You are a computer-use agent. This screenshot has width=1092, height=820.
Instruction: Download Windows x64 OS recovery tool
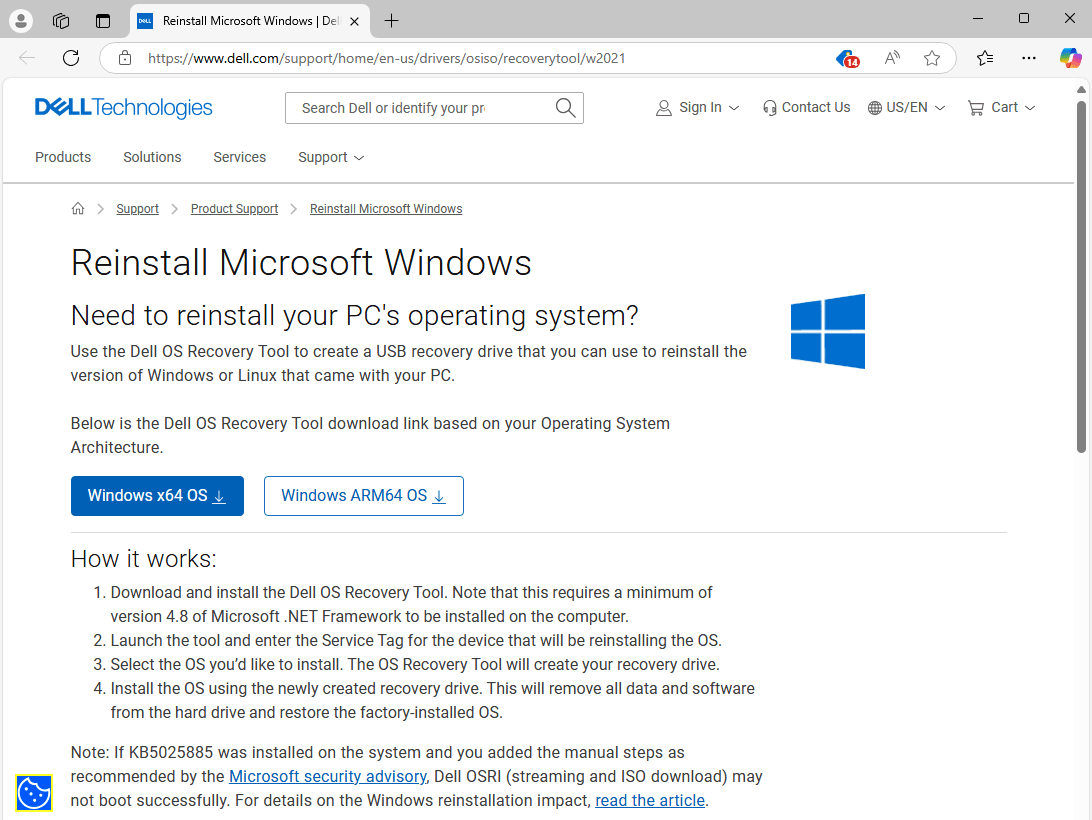coord(157,496)
